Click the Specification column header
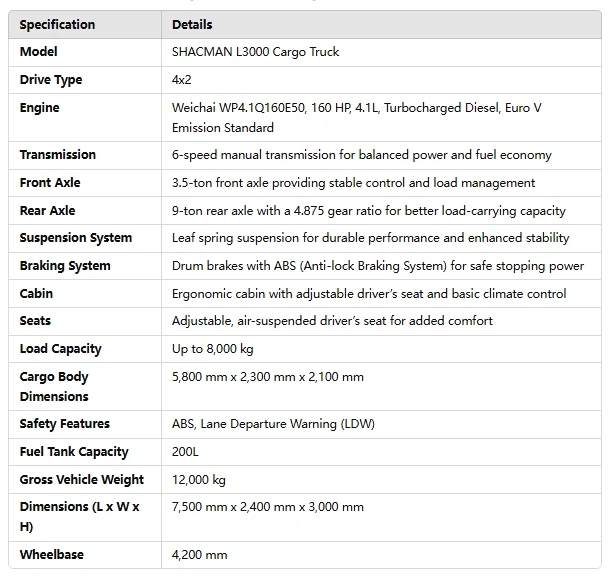 coord(57,24)
